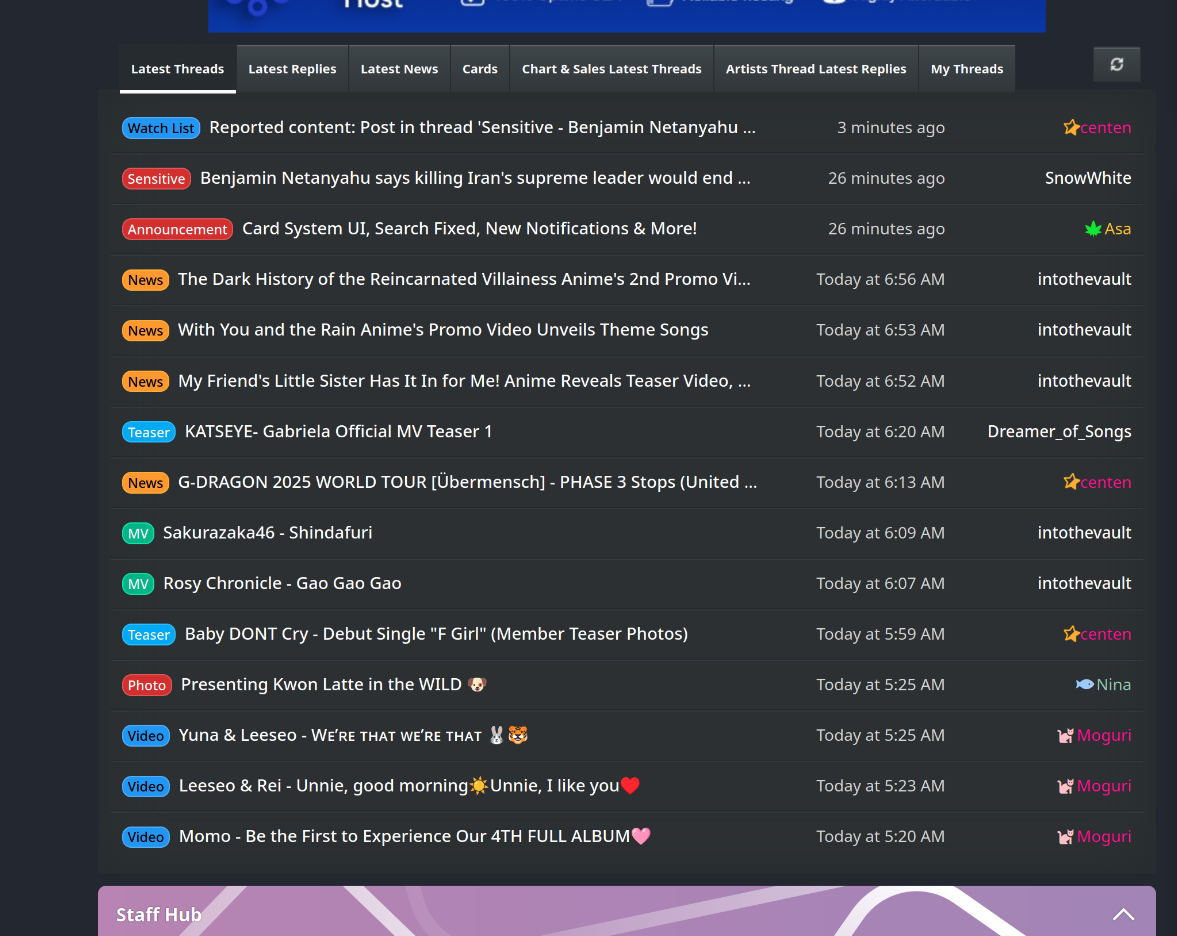Click Video tag on Momo thread

[146, 838]
